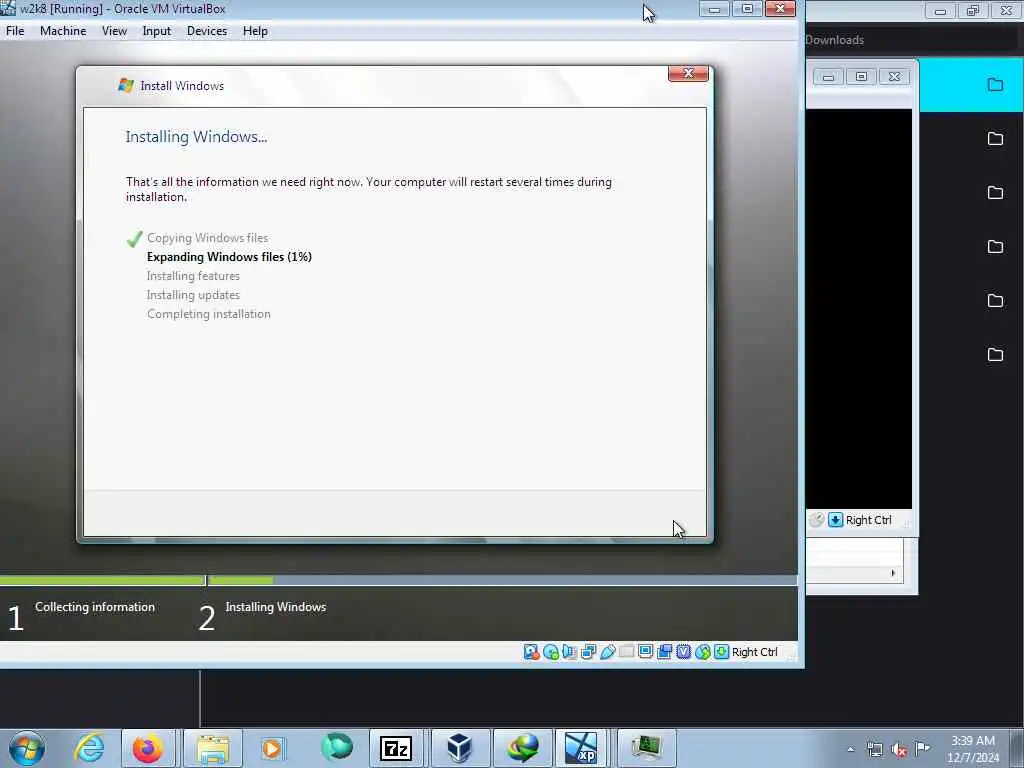Image resolution: width=1024 pixels, height=768 pixels.
Task: Click the network tray icon
Action: click(874, 749)
